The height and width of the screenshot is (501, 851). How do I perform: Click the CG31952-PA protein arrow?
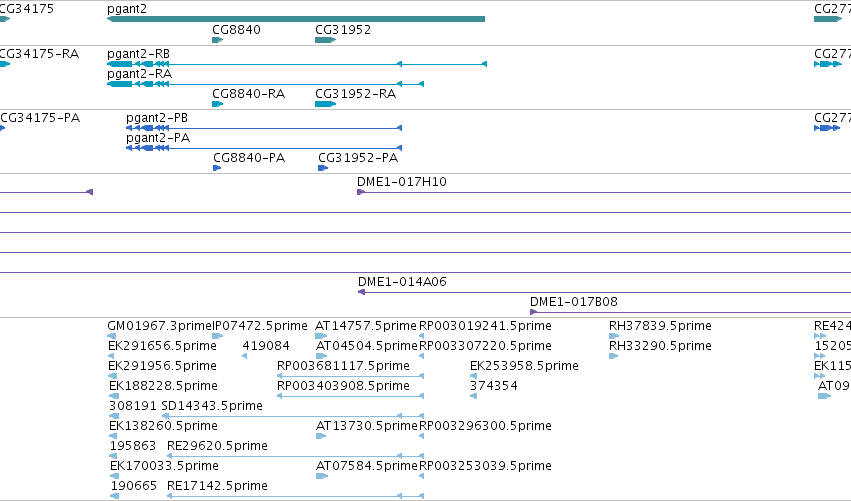point(323,168)
